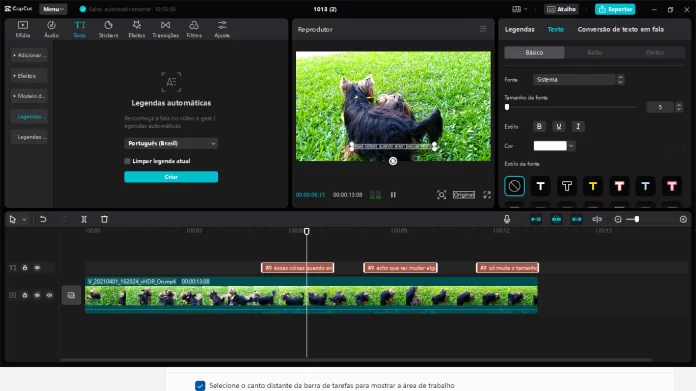696x391 pixels.
Task: Open the Filtros panel
Action: pos(194,29)
